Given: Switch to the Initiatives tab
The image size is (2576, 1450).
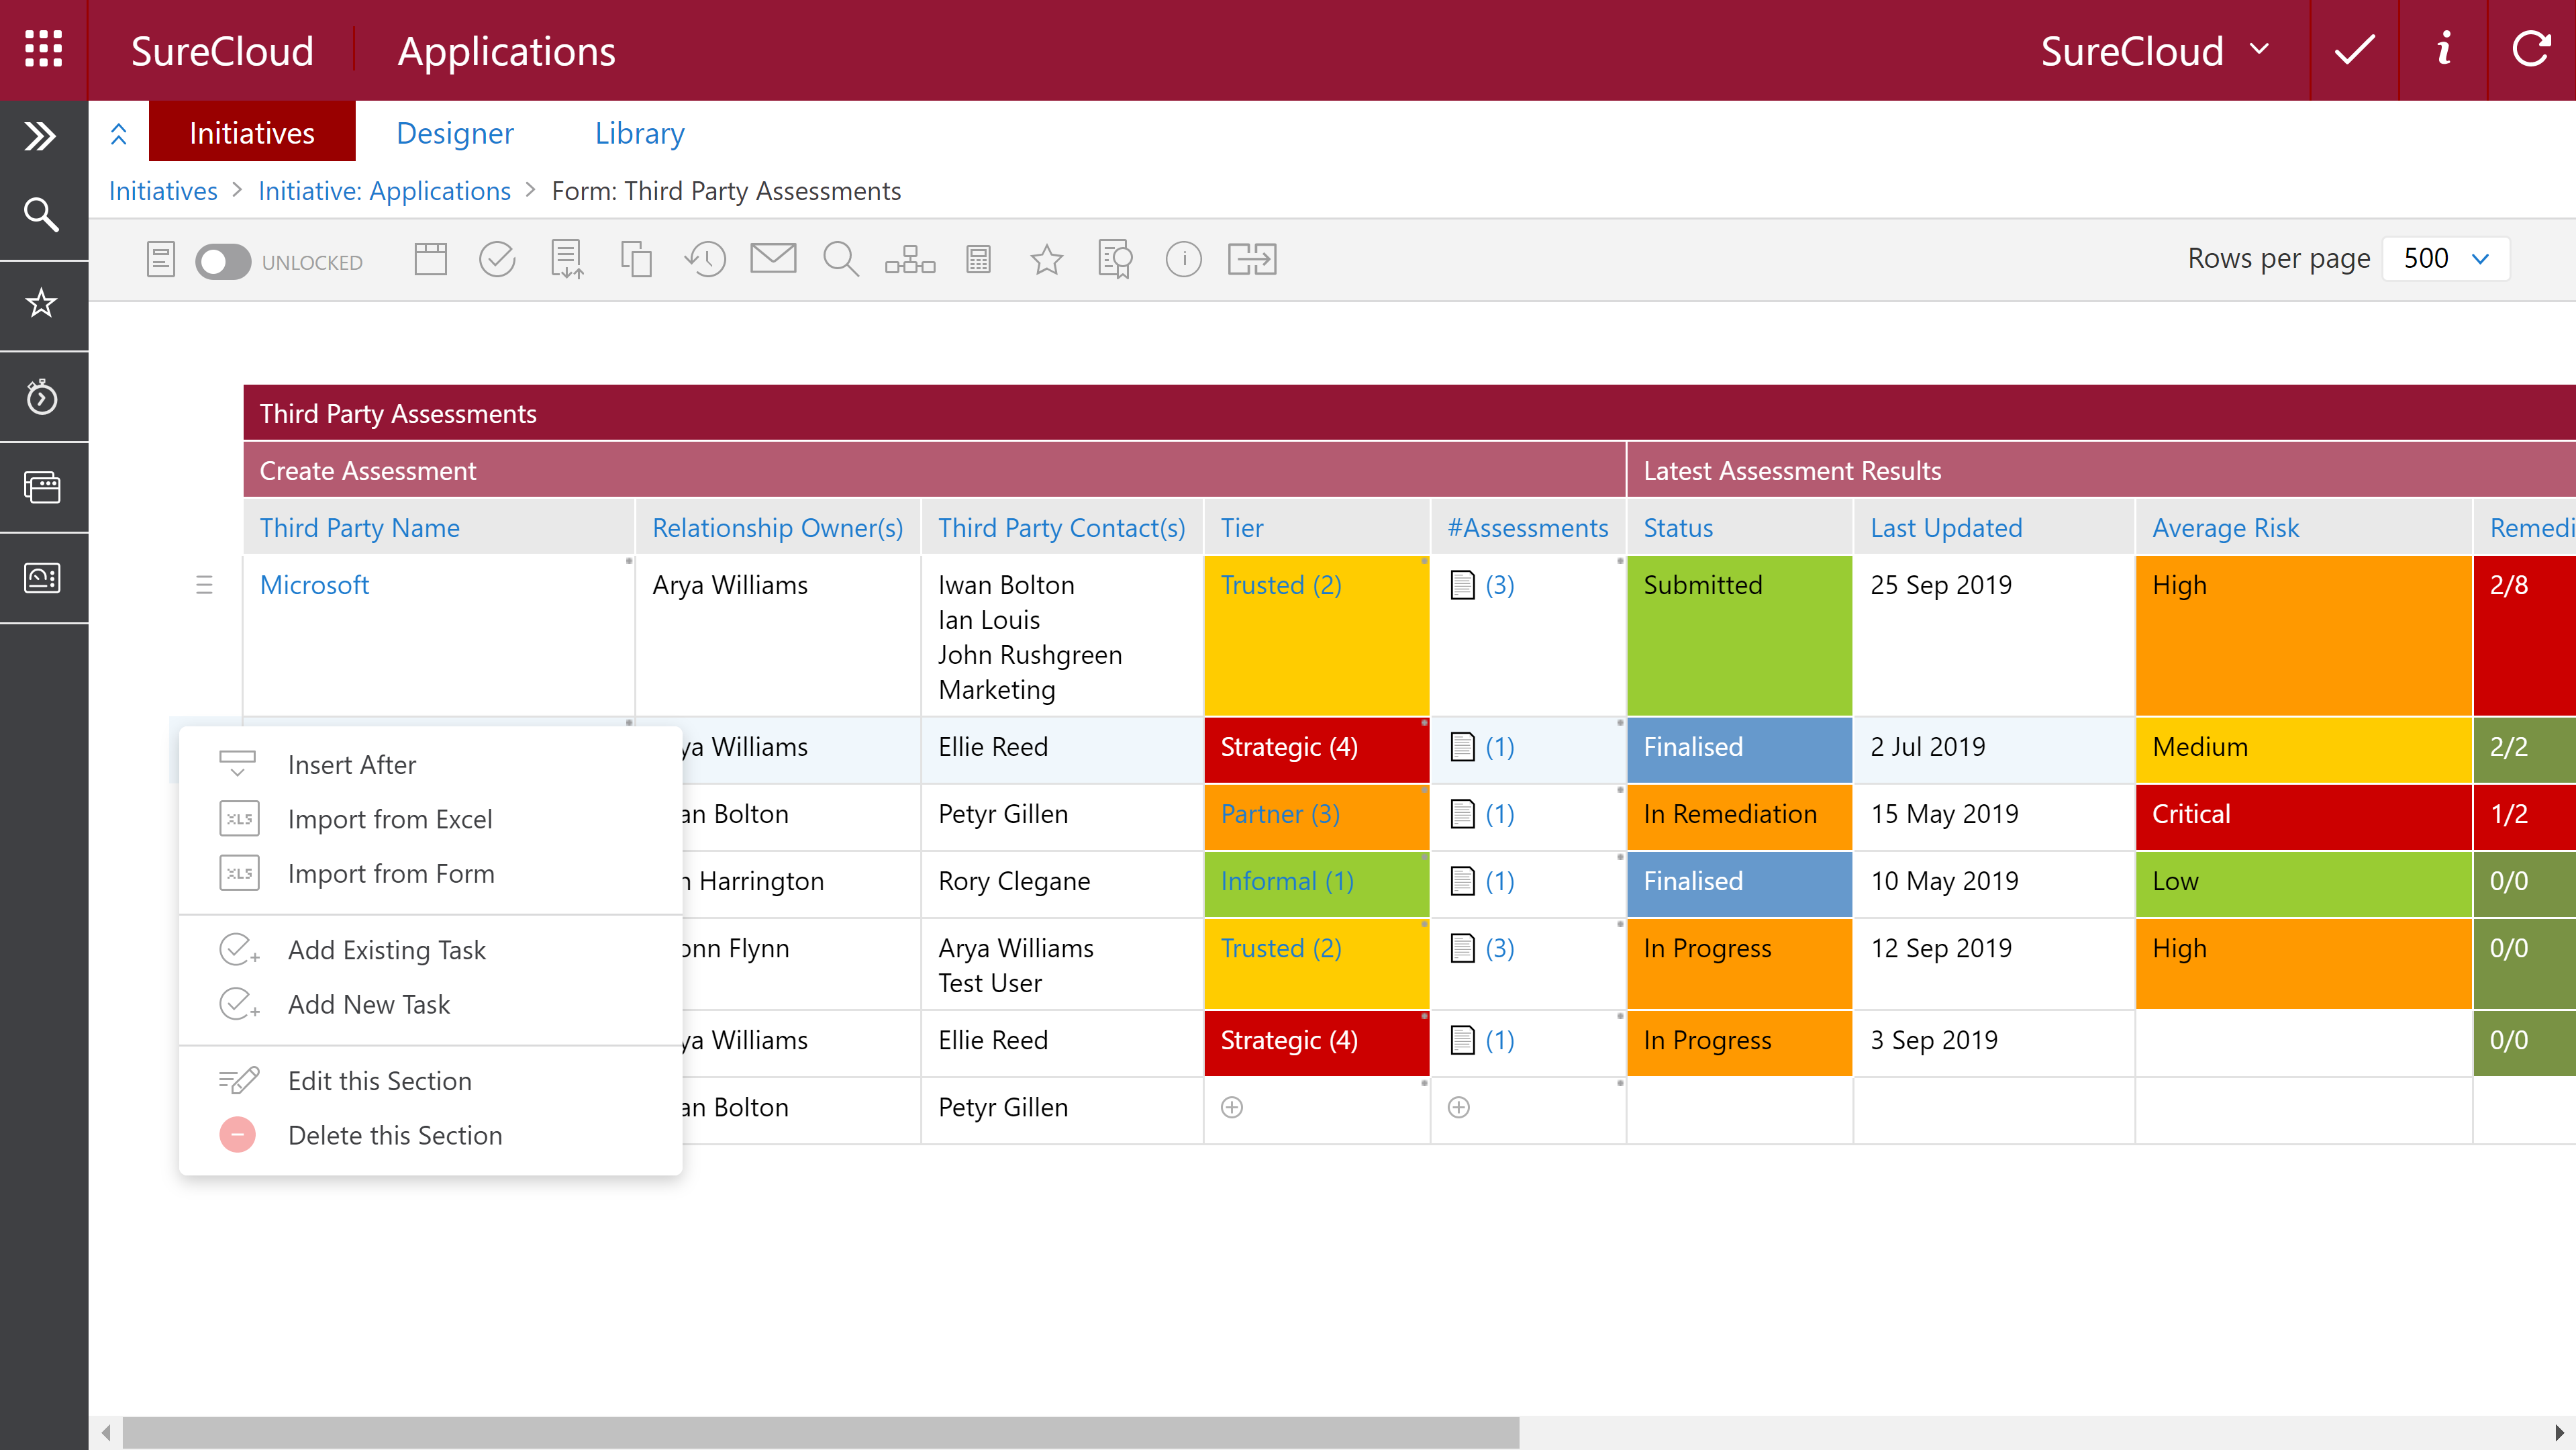Looking at the screenshot, I should point(252,132).
